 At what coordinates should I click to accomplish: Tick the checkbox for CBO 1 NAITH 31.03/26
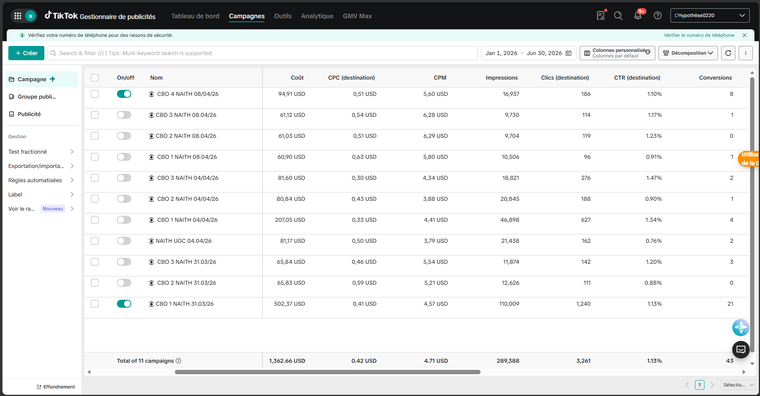coord(95,304)
